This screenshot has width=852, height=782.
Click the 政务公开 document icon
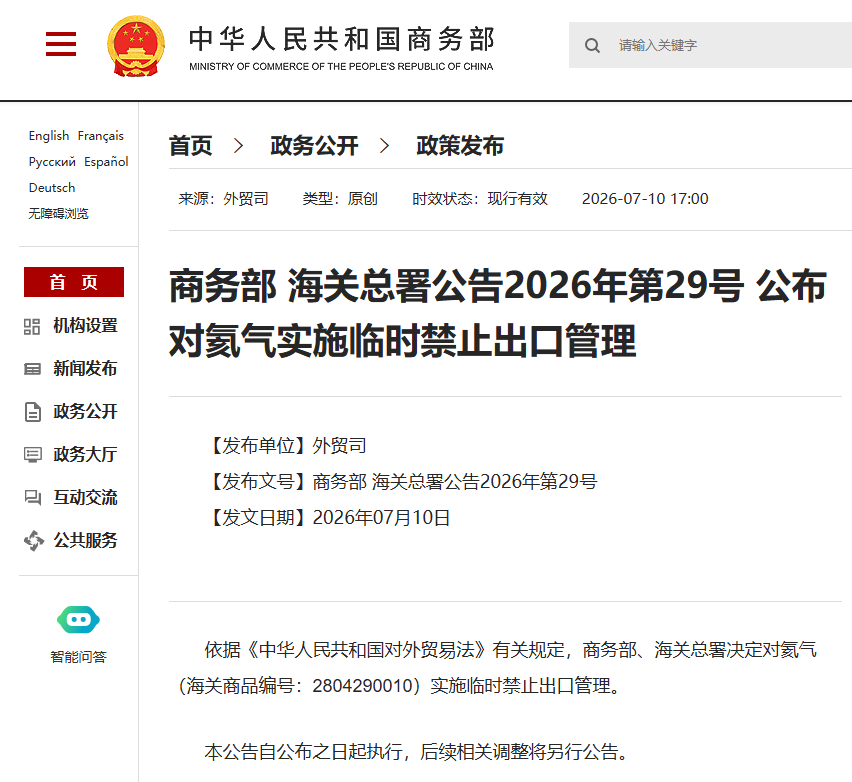point(33,412)
